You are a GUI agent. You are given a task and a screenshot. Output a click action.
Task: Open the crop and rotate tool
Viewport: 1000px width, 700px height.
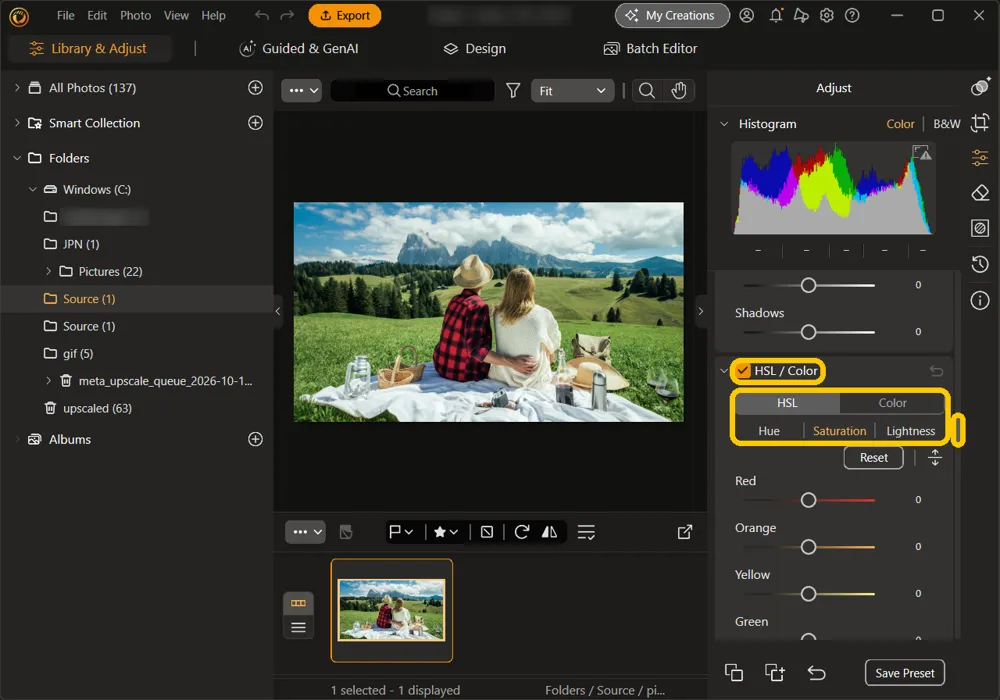980,122
